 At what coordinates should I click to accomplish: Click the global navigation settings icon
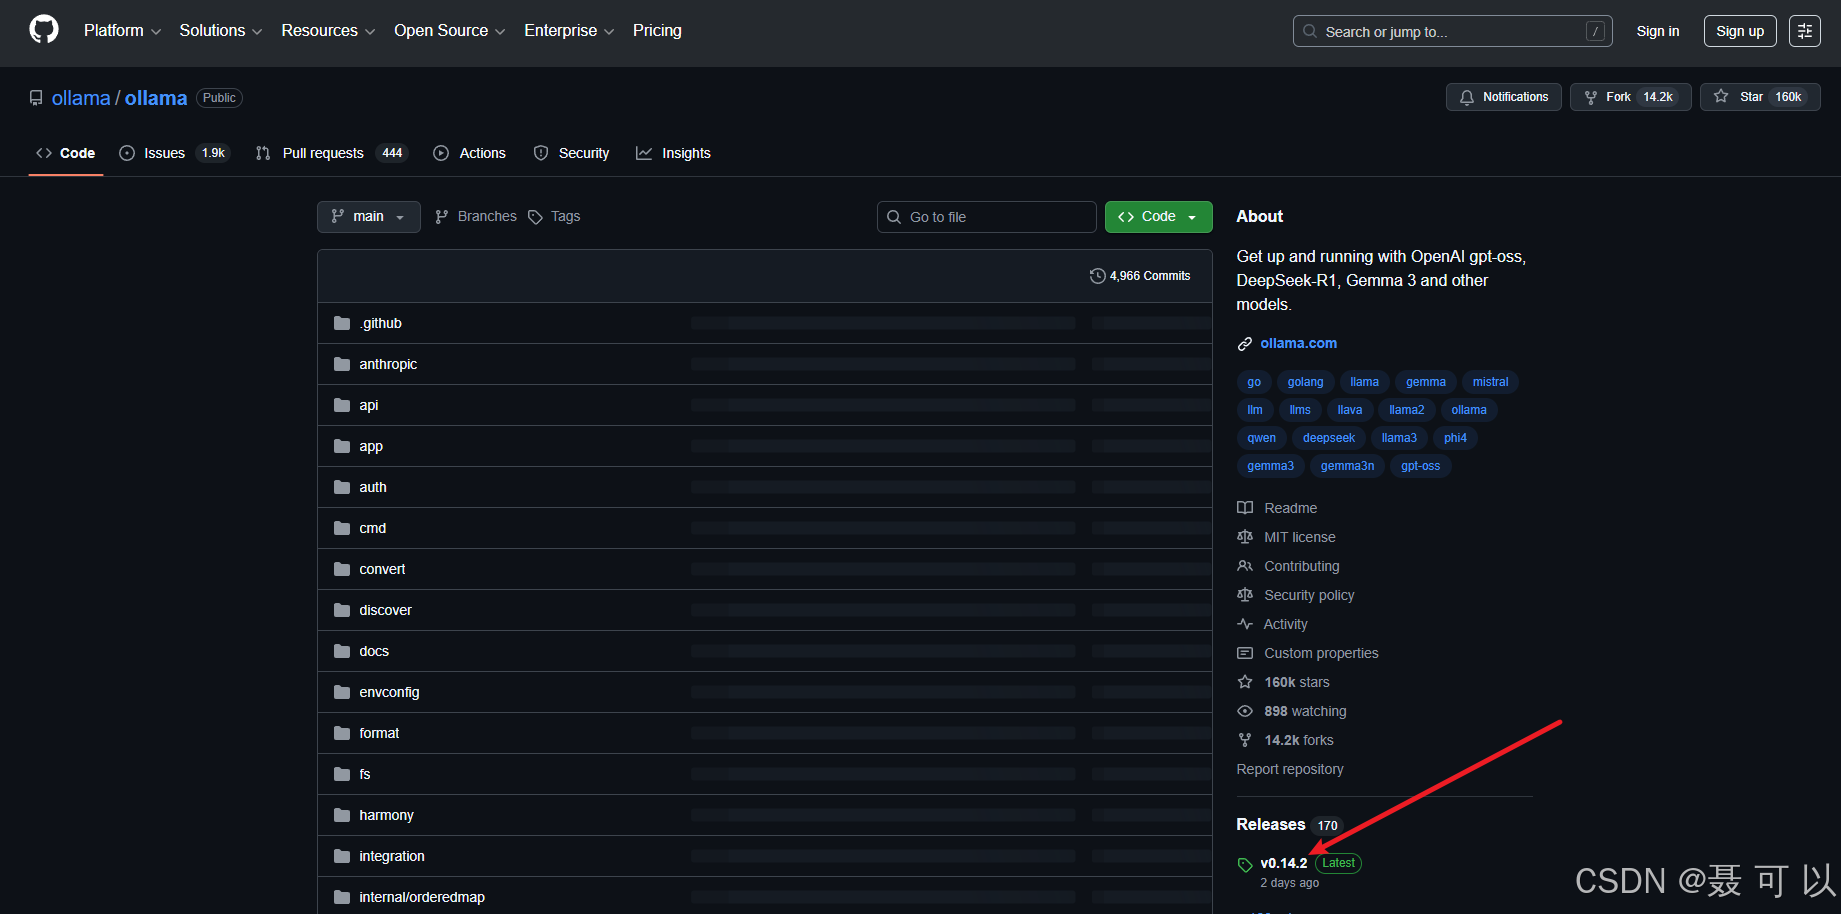click(x=1805, y=31)
